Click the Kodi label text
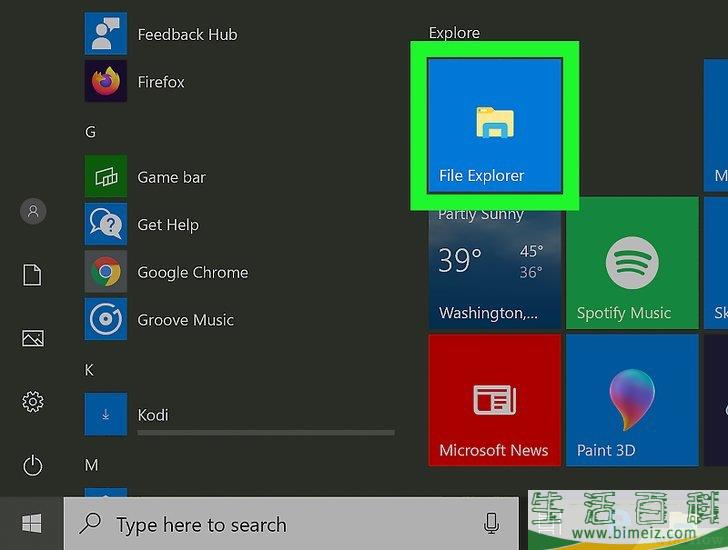The image size is (728, 550). coord(153,415)
